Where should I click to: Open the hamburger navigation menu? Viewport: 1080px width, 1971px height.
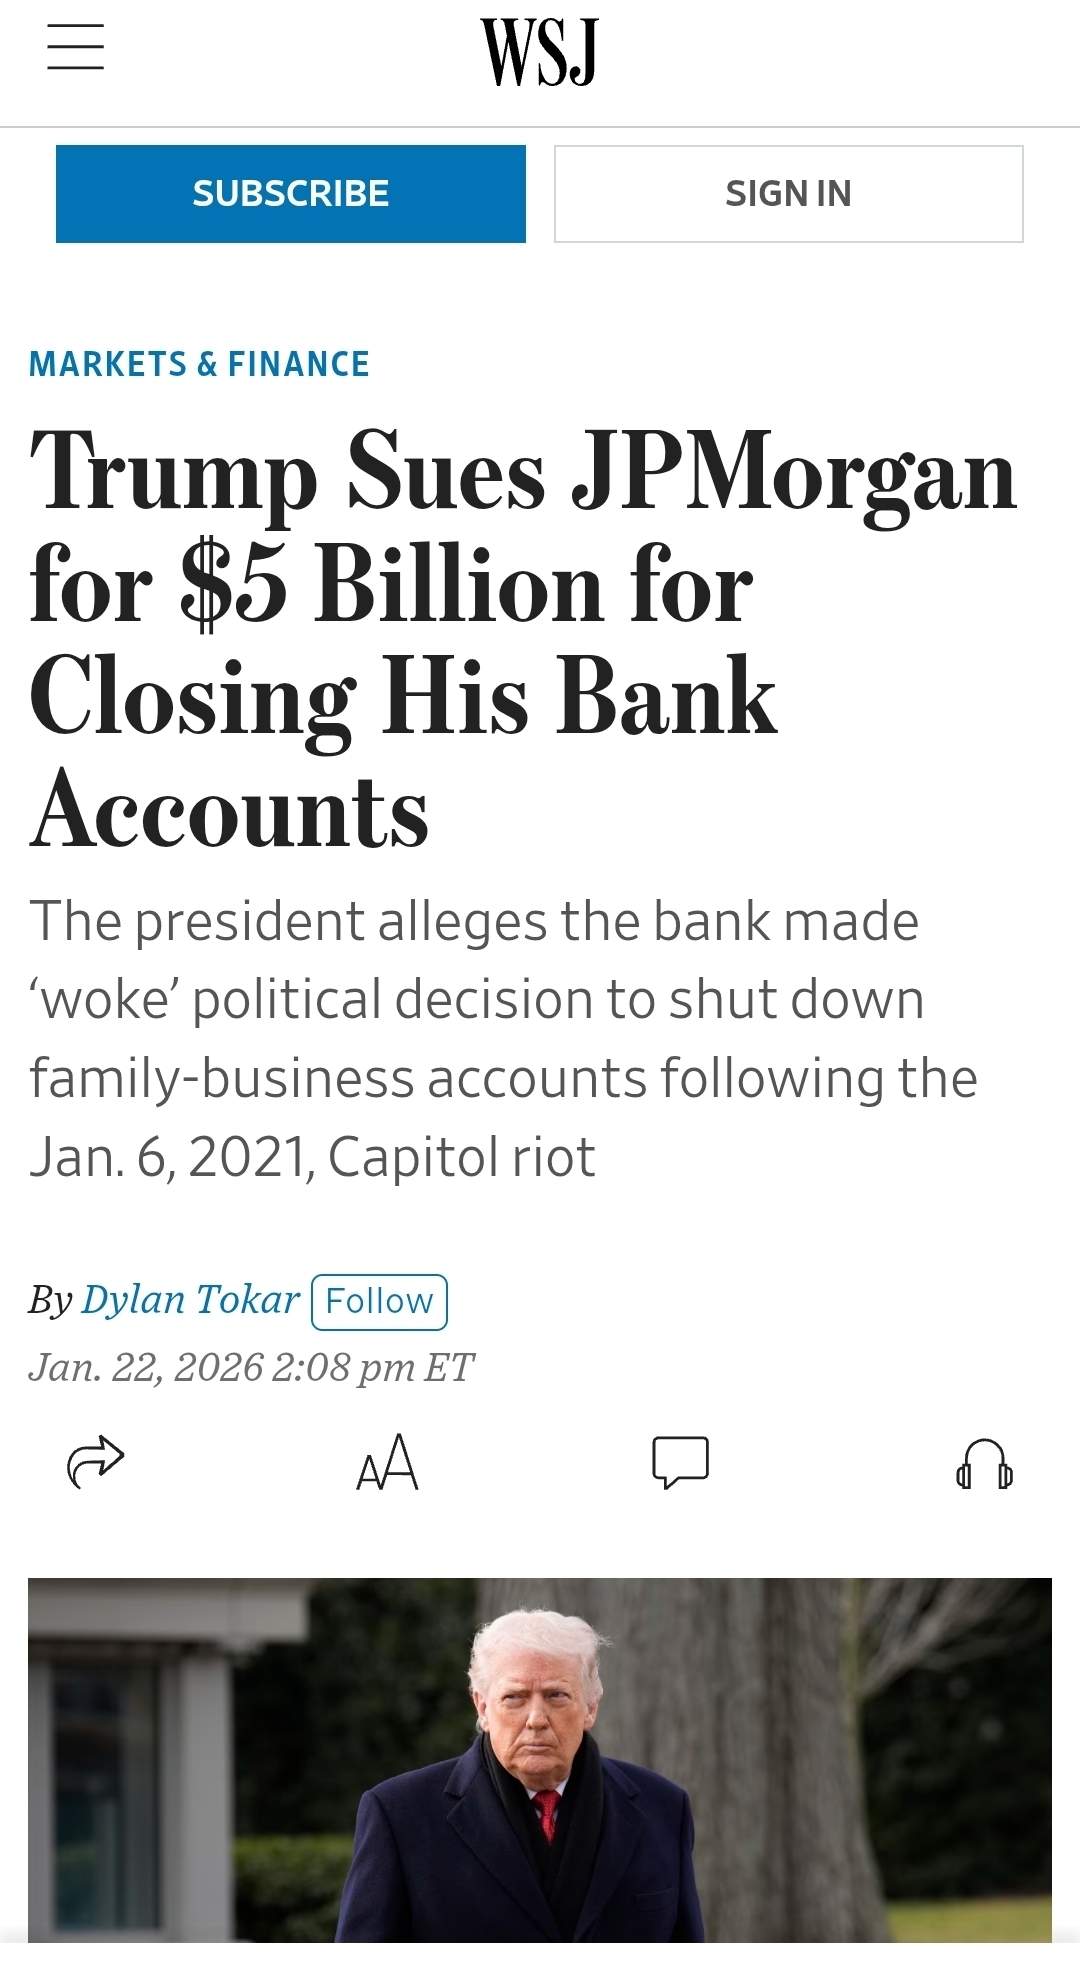(x=76, y=47)
